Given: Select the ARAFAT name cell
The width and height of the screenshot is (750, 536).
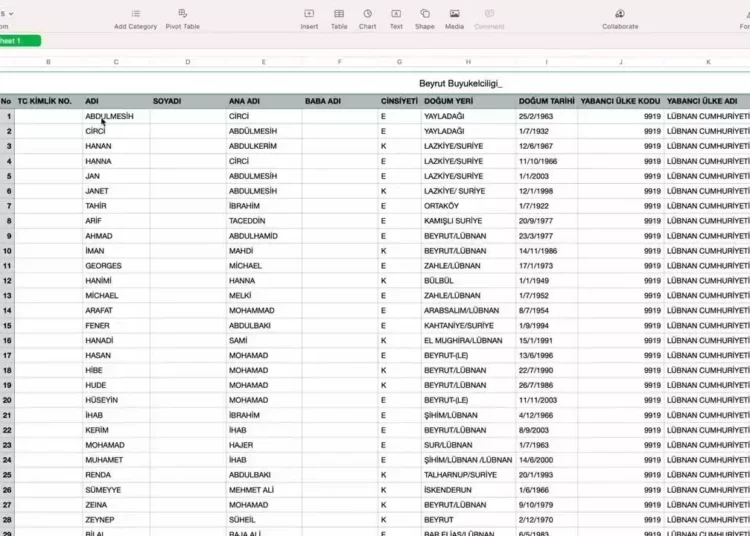Looking at the screenshot, I should [x=116, y=310].
